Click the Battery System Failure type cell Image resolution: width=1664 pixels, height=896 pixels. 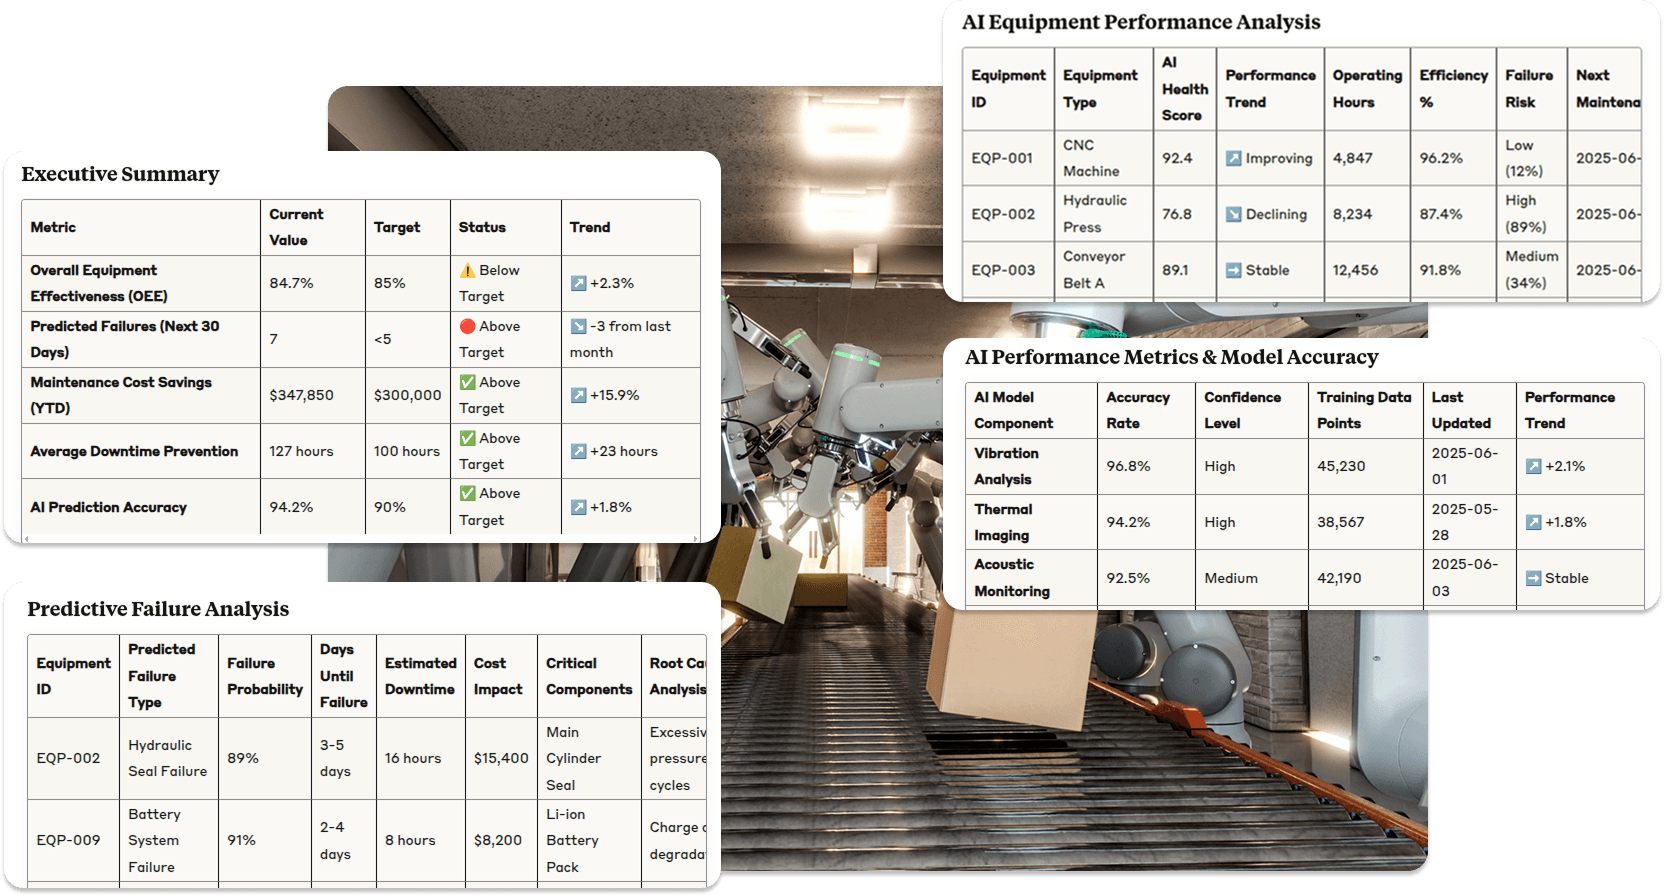coord(154,840)
